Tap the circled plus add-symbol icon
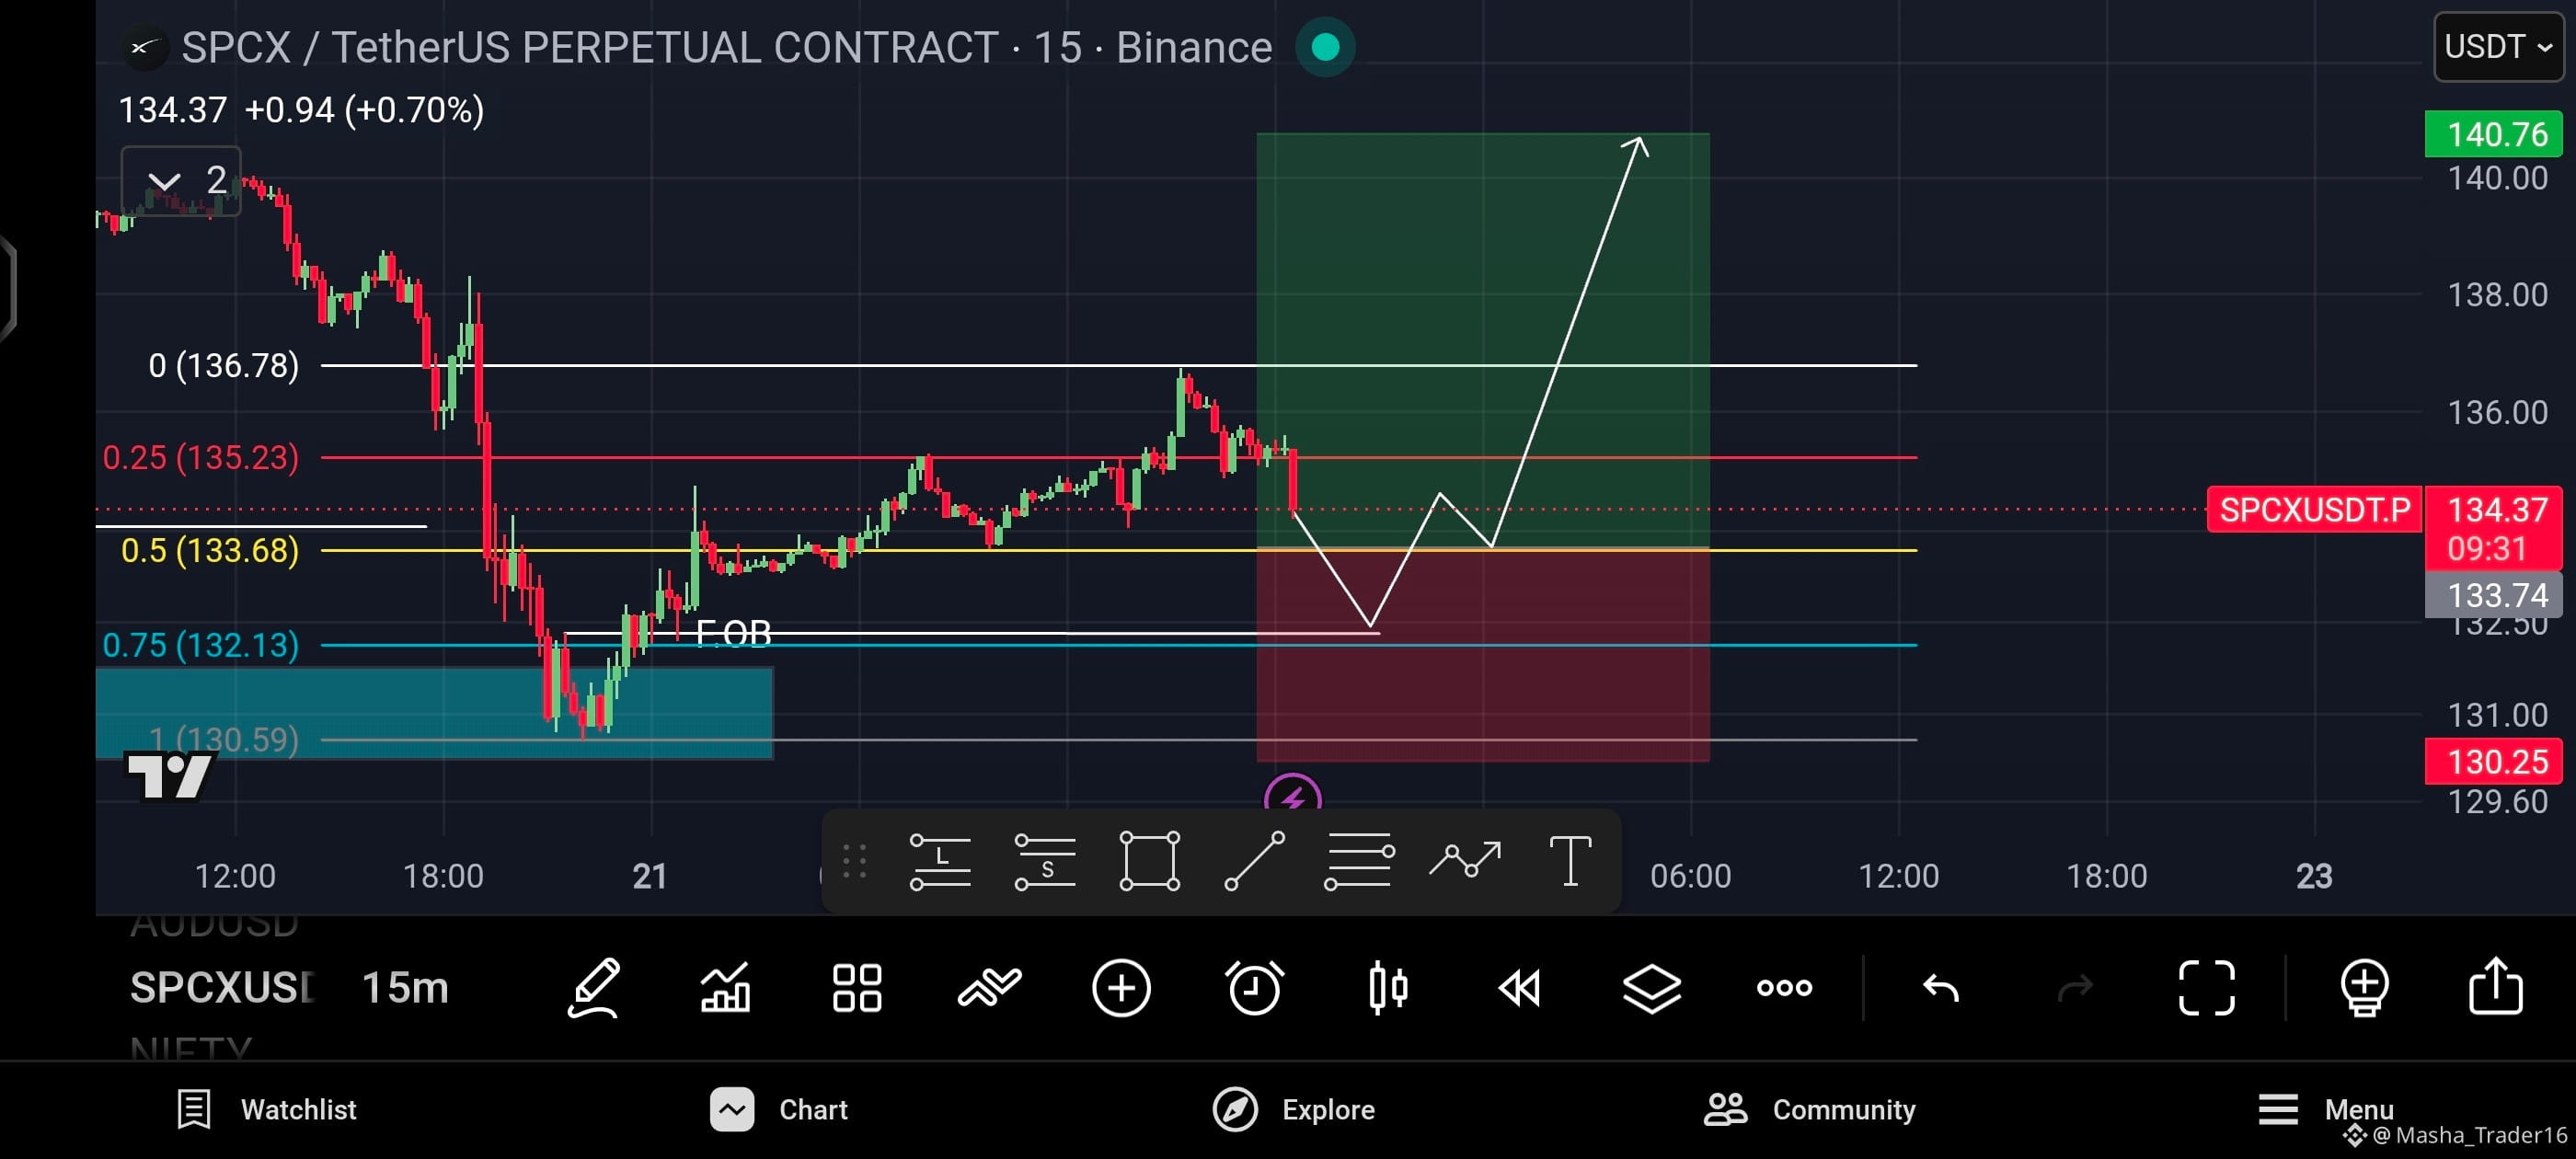 point(1121,988)
